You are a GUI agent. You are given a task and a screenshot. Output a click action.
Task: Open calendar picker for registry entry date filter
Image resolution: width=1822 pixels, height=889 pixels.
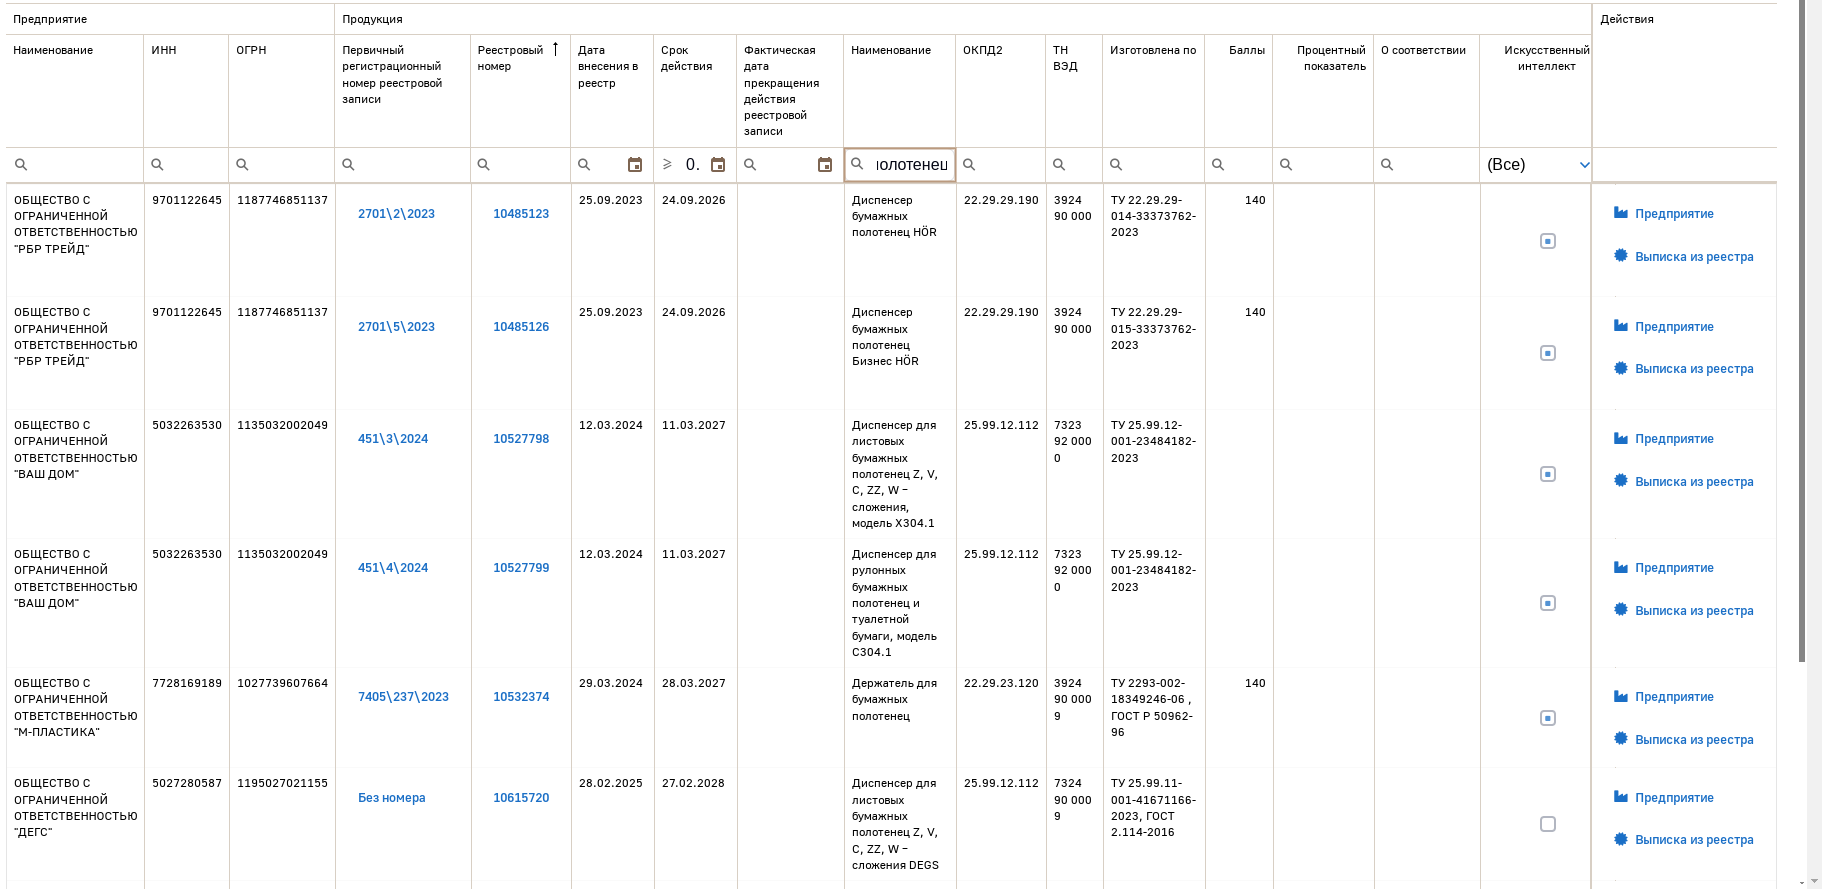pos(635,165)
